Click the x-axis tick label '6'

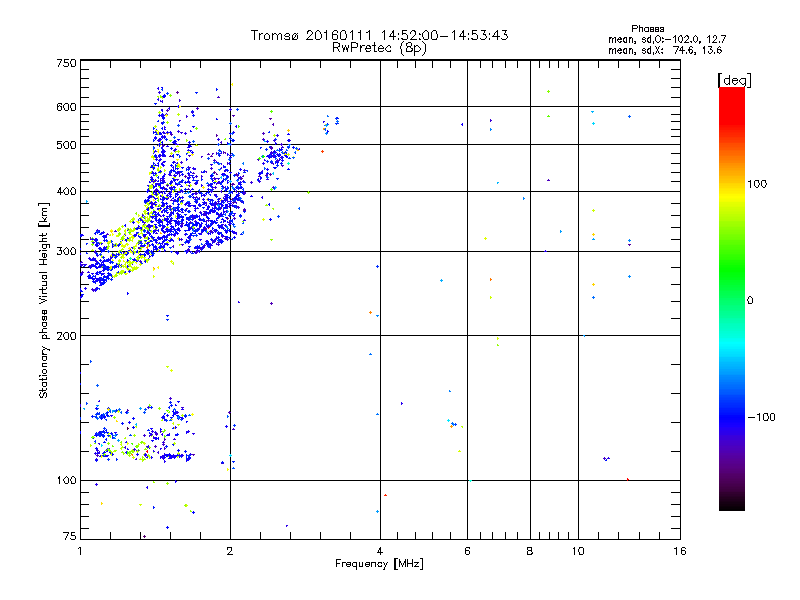[467, 551]
